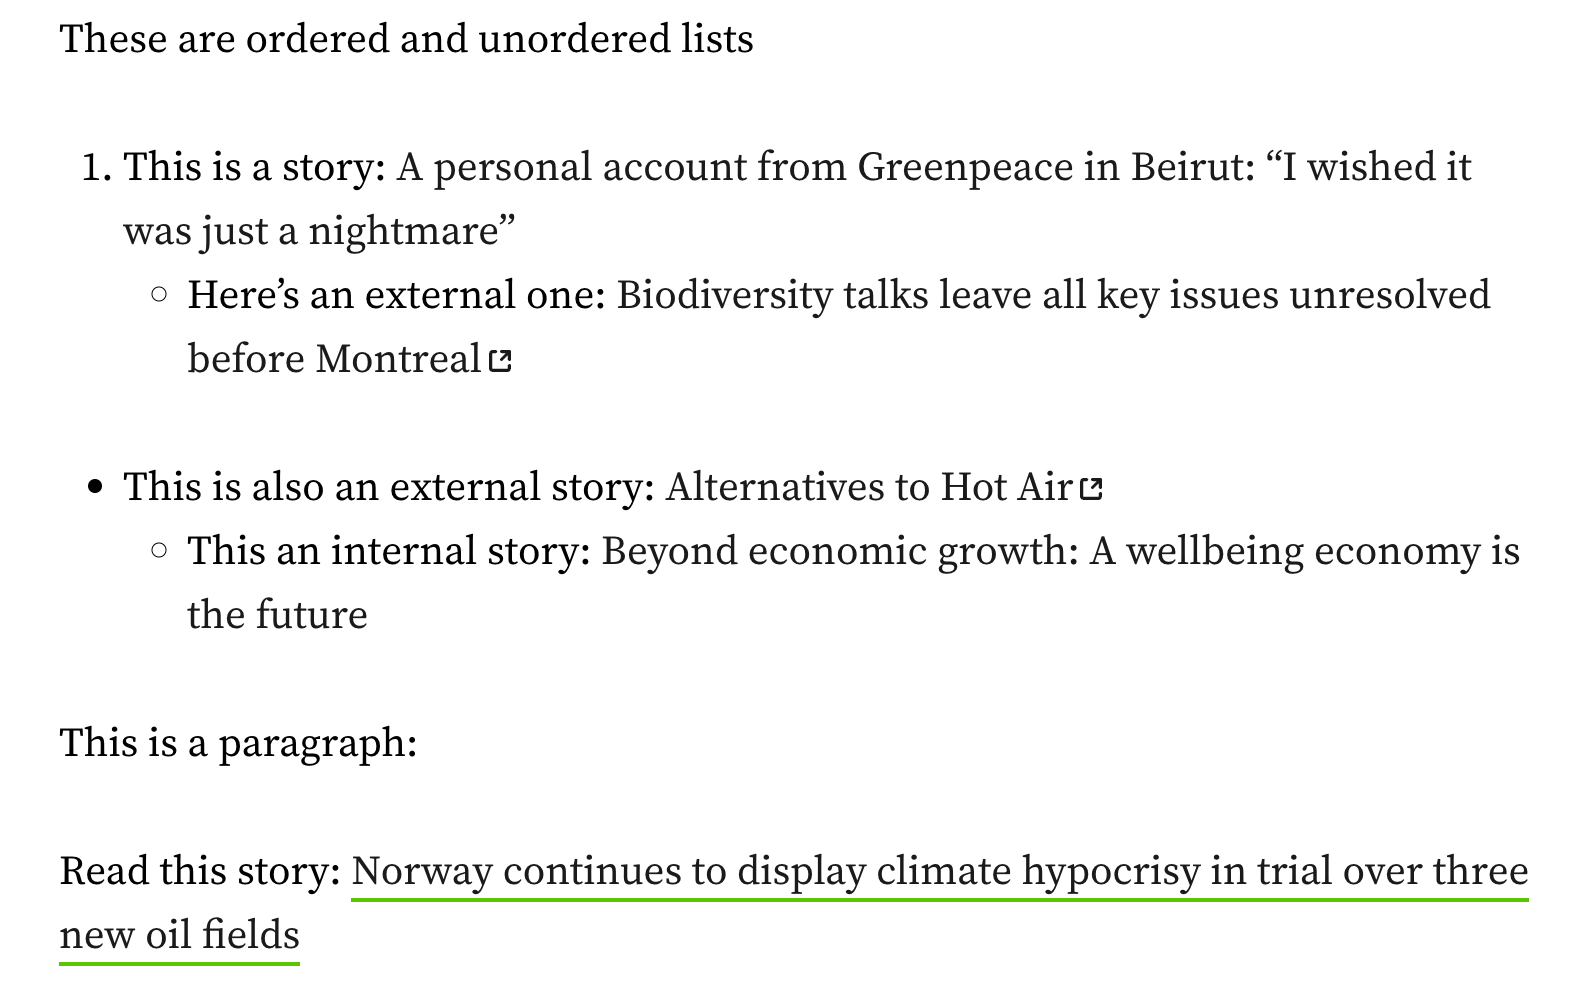
Task: Open the Norway continues to display climate hypocrisy link
Action: (940, 872)
